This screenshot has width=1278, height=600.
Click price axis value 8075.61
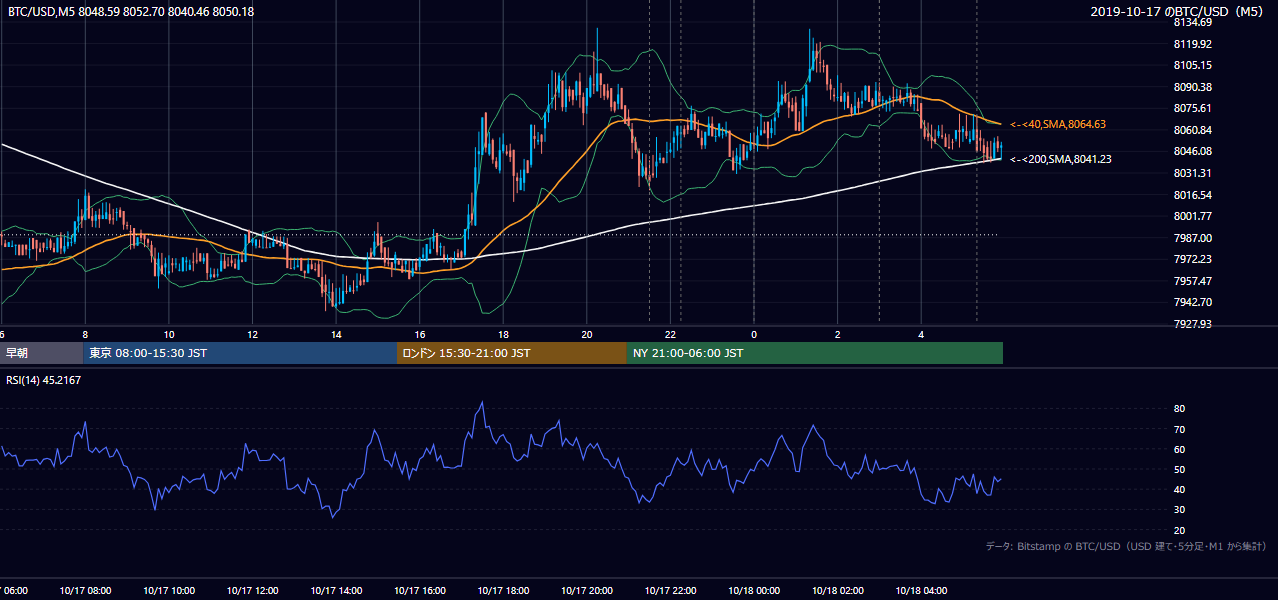[1192, 108]
